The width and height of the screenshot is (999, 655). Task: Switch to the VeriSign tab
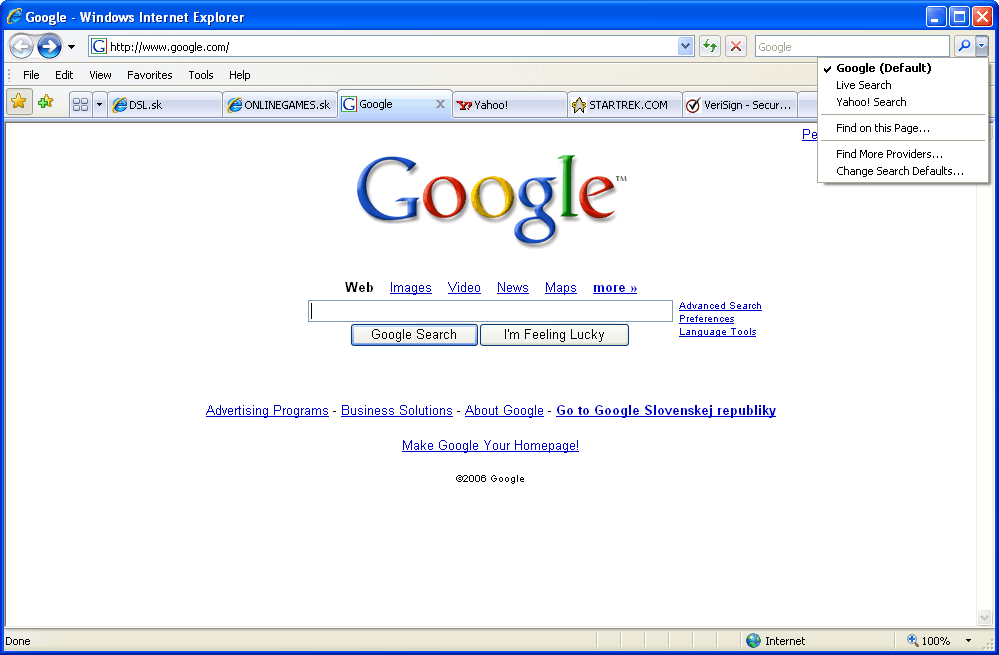coord(740,105)
